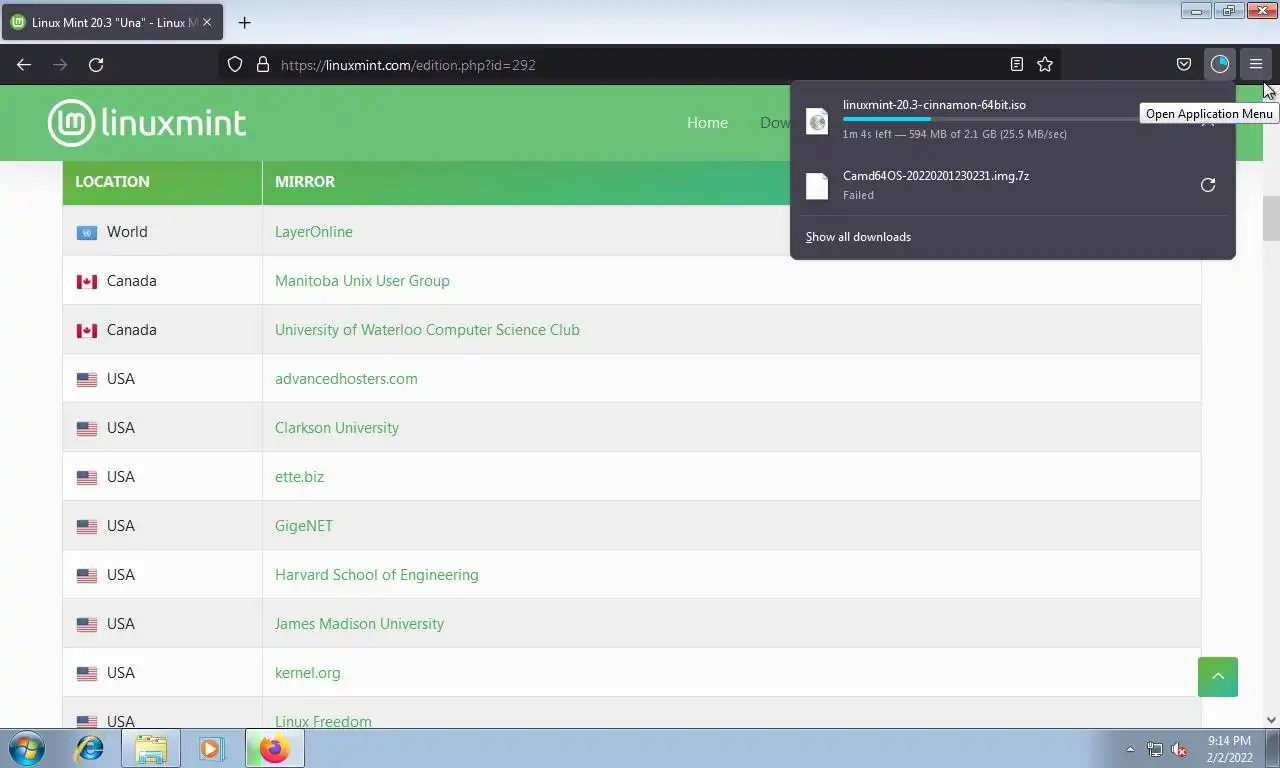1280x768 pixels.
Task: Open the Application Menu hamburger
Action: pos(1256,65)
